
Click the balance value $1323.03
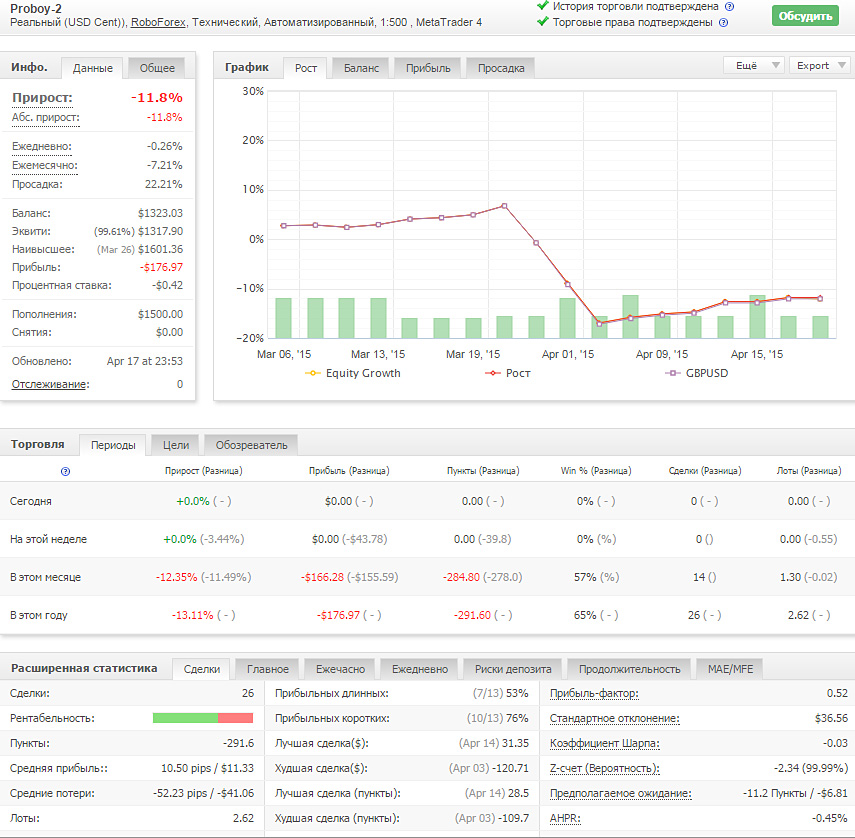(160, 213)
